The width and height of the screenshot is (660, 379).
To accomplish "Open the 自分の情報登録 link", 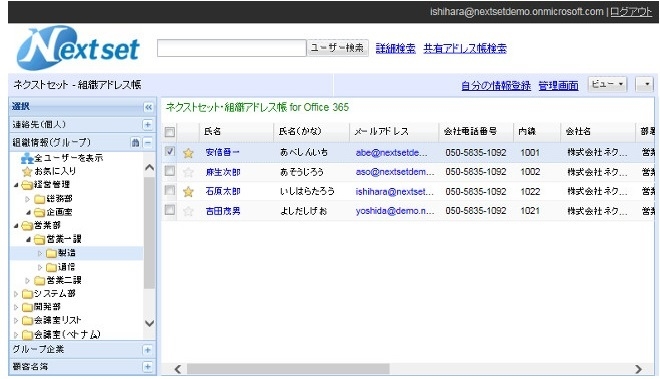I will click(496, 85).
